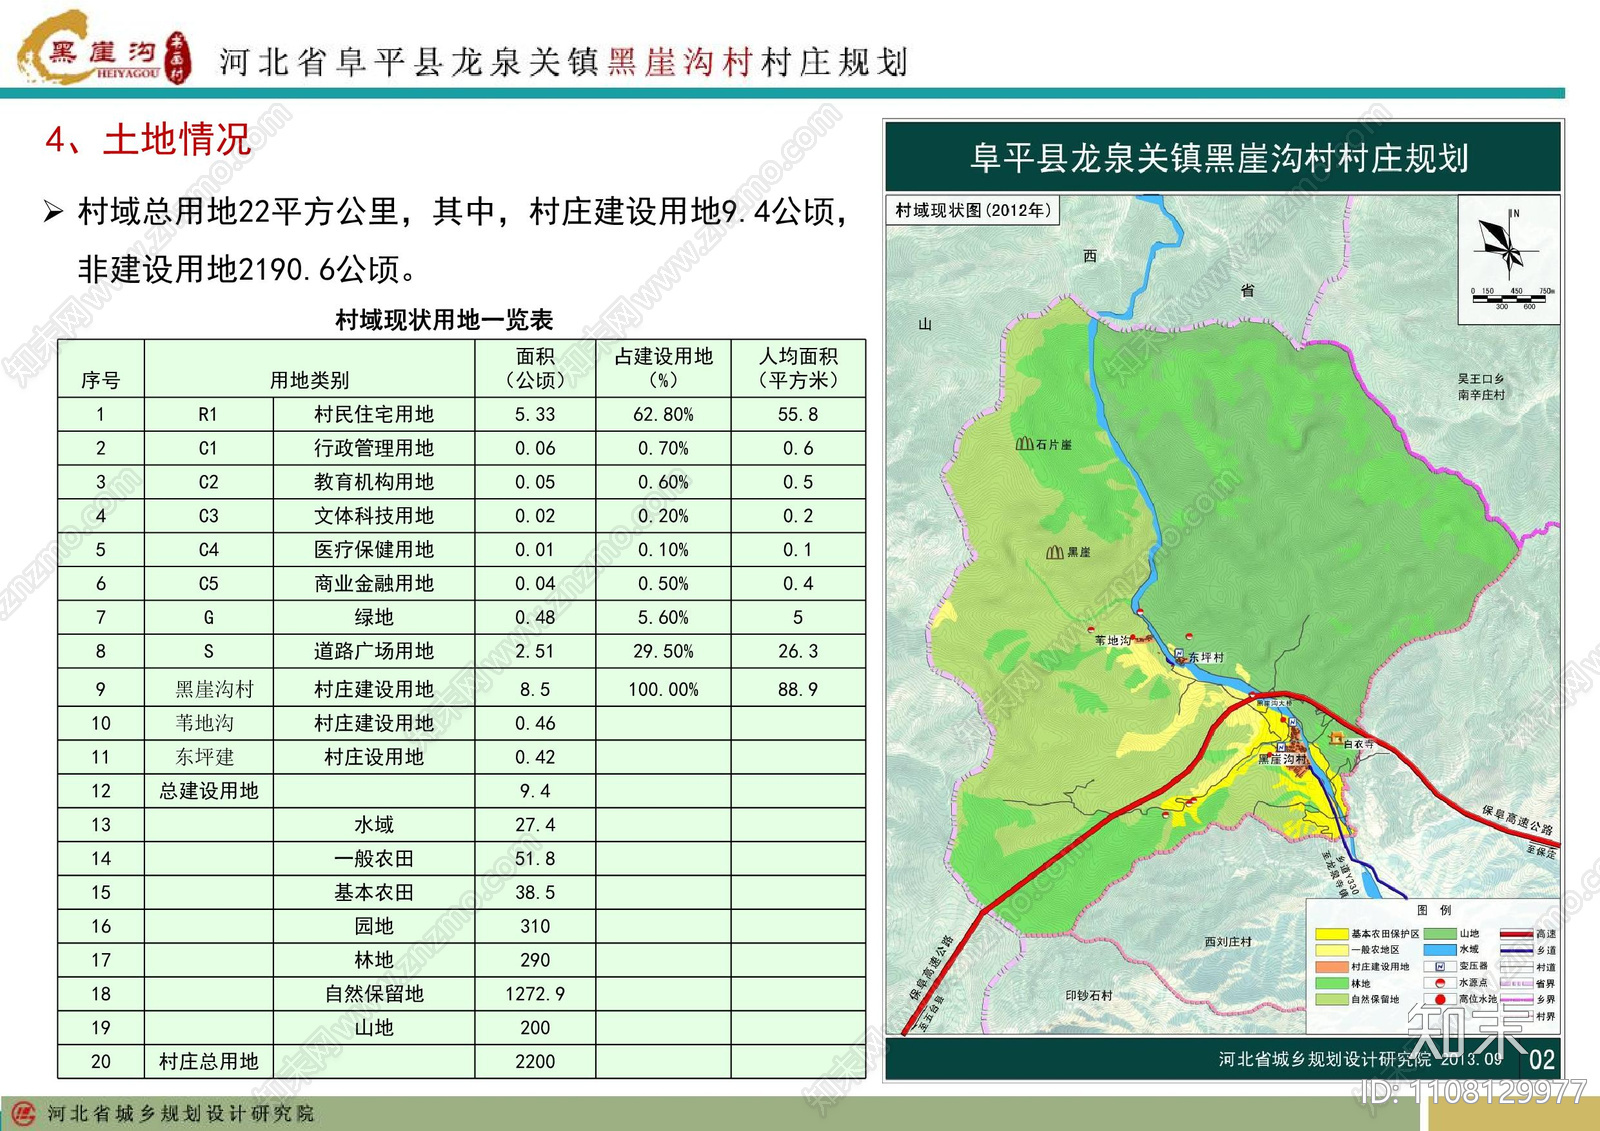The image size is (1600, 1131).
Task: Click the green 林地 legend swatch
Action: point(1332,983)
